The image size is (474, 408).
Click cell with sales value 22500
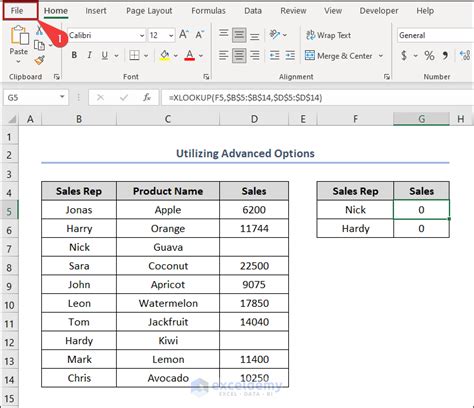click(x=254, y=266)
